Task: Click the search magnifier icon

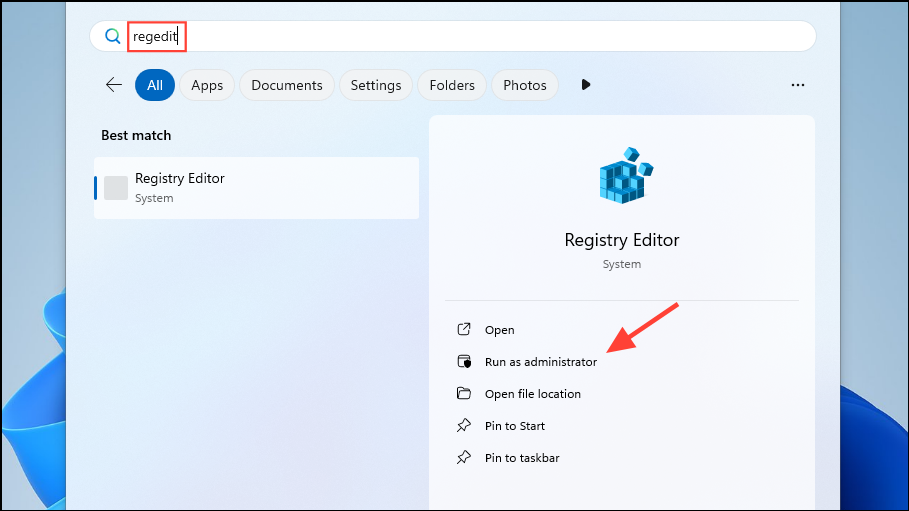Action: (112, 36)
